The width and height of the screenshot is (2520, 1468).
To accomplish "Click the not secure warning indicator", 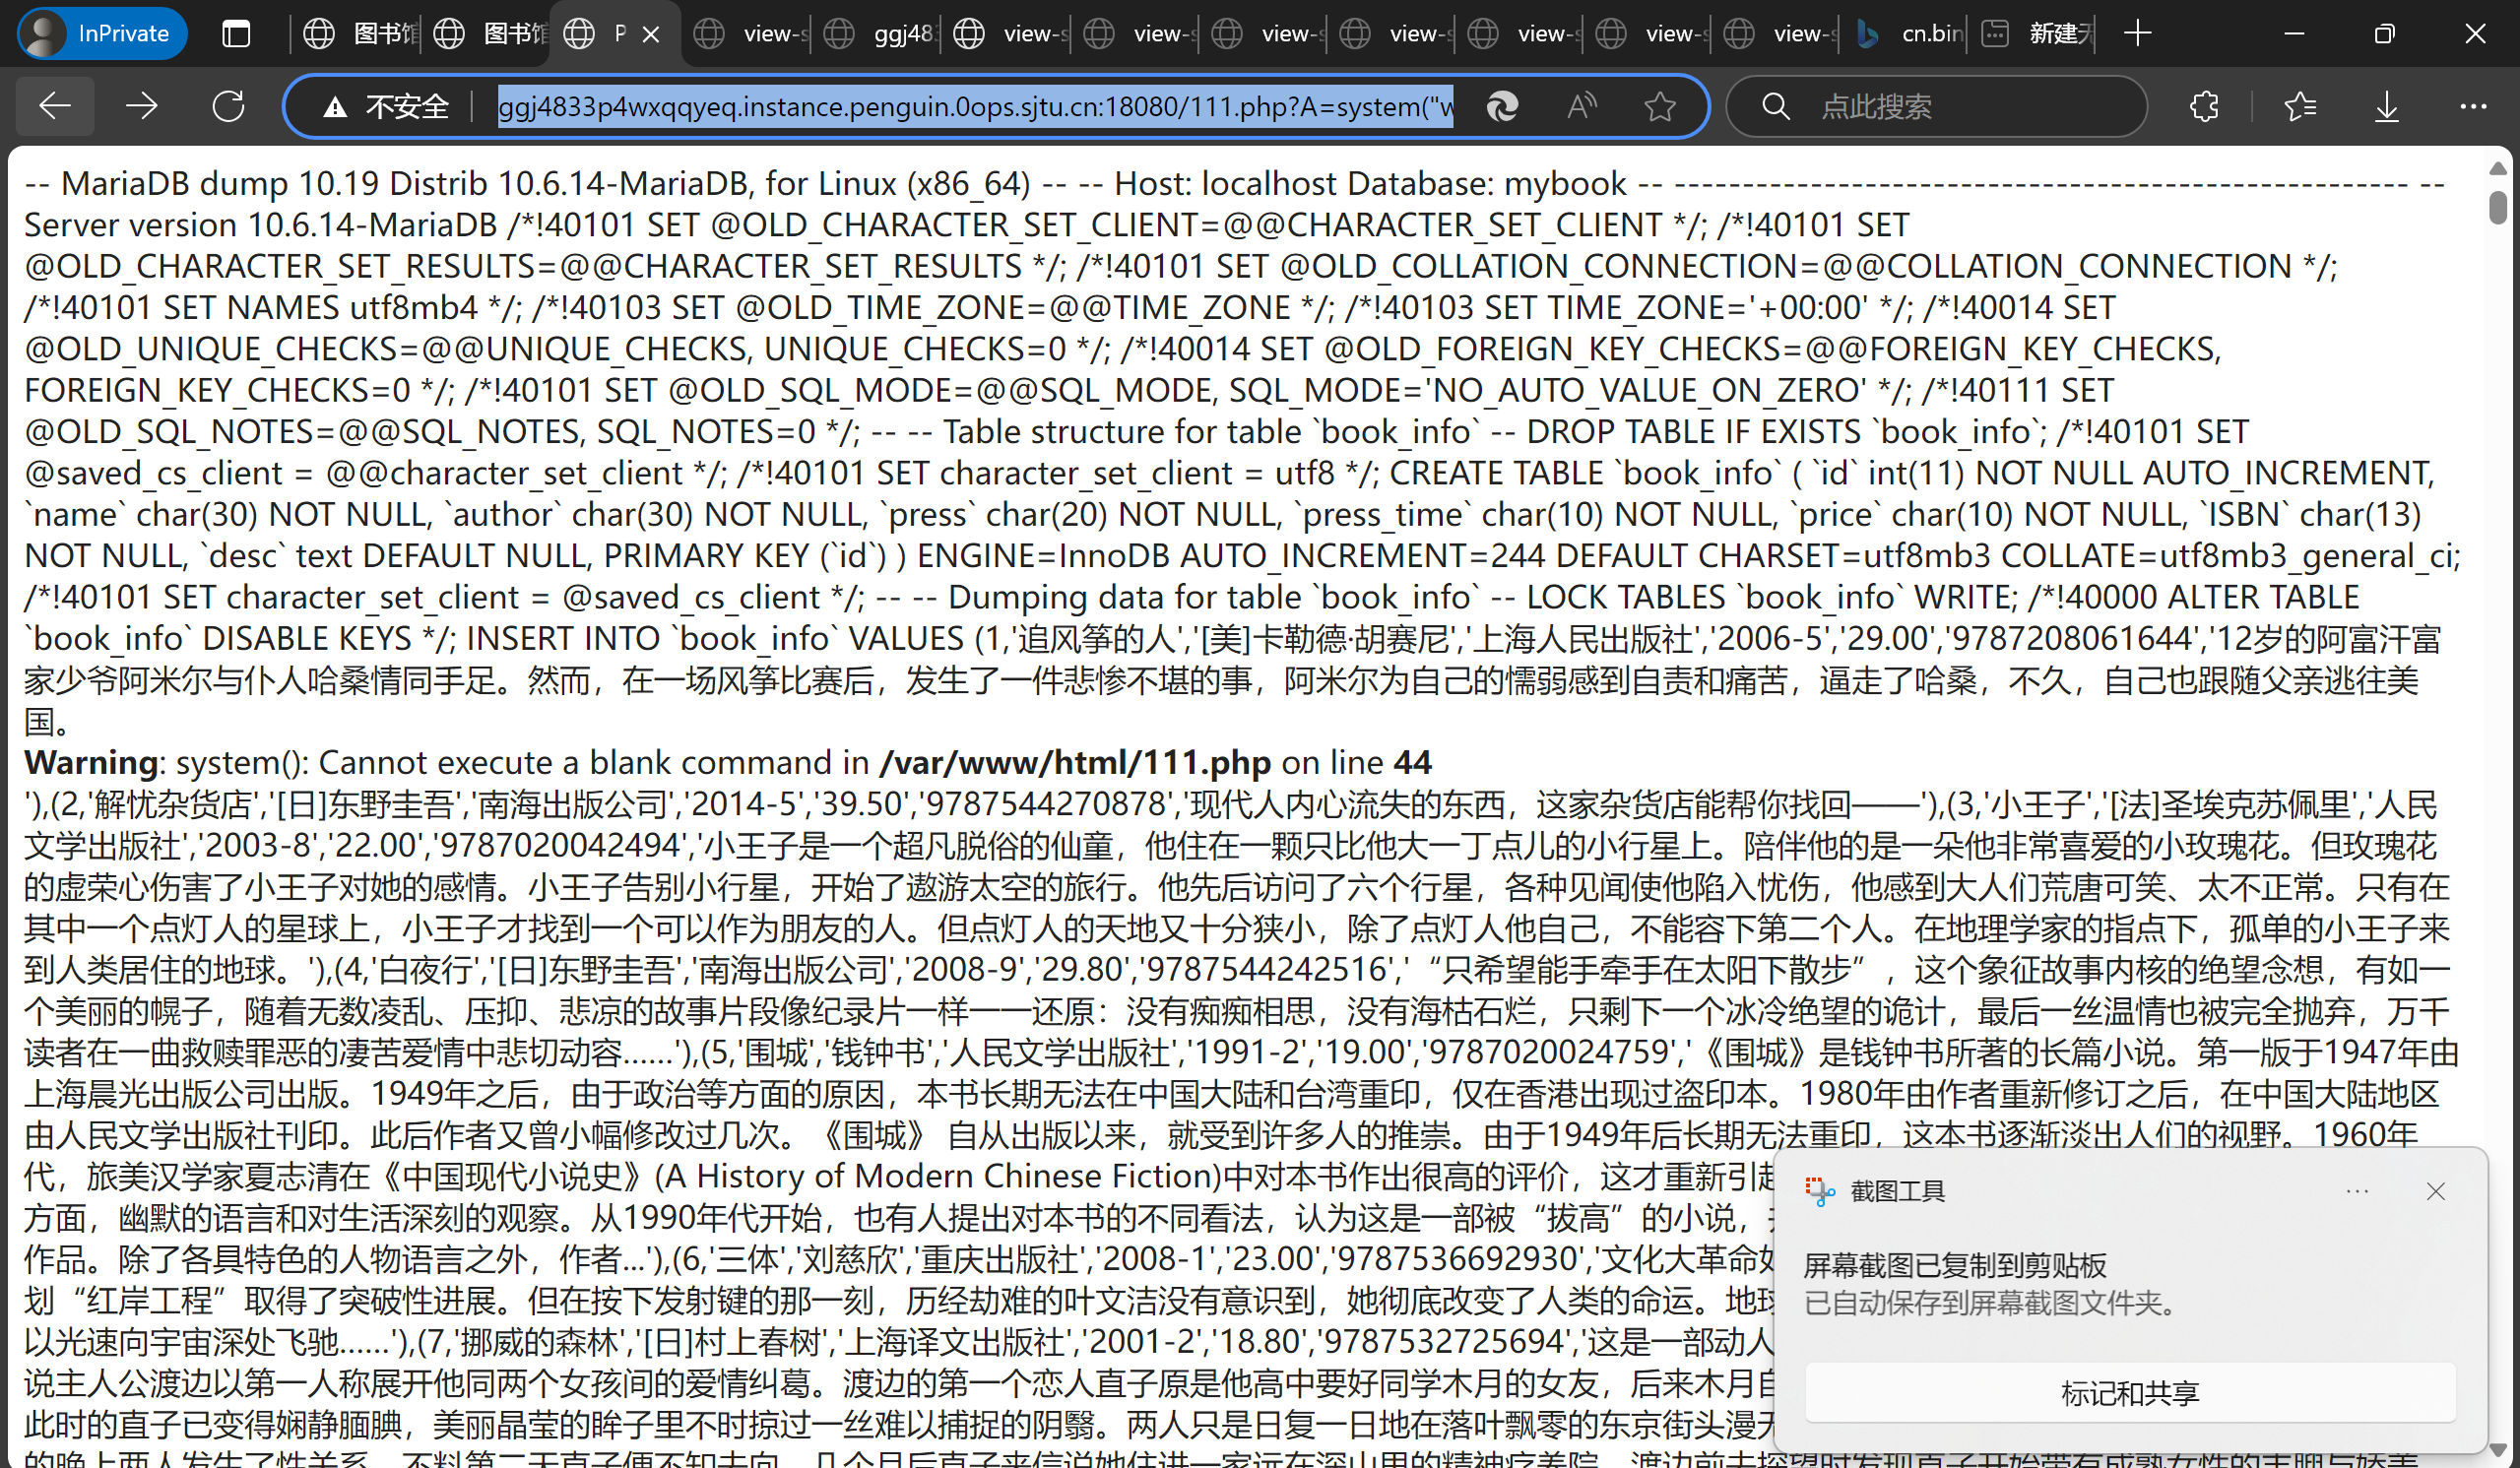I will point(386,106).
